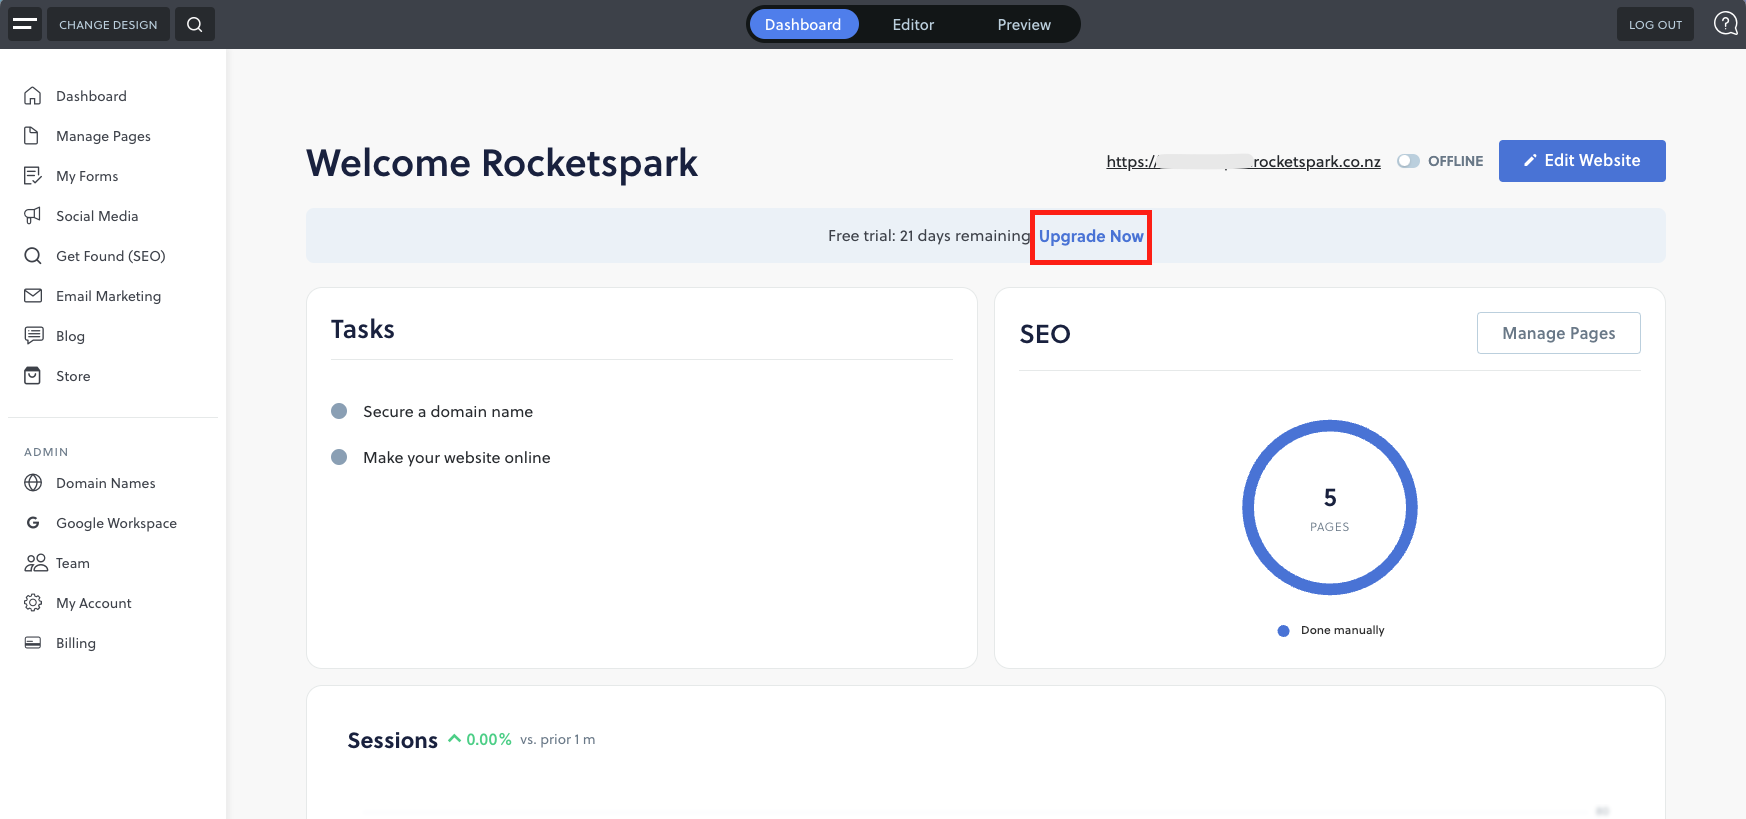Open Manage Pages in the sidebar
Image resolution: width=1746 pixels, height=819 pixels.
(103, 136)
